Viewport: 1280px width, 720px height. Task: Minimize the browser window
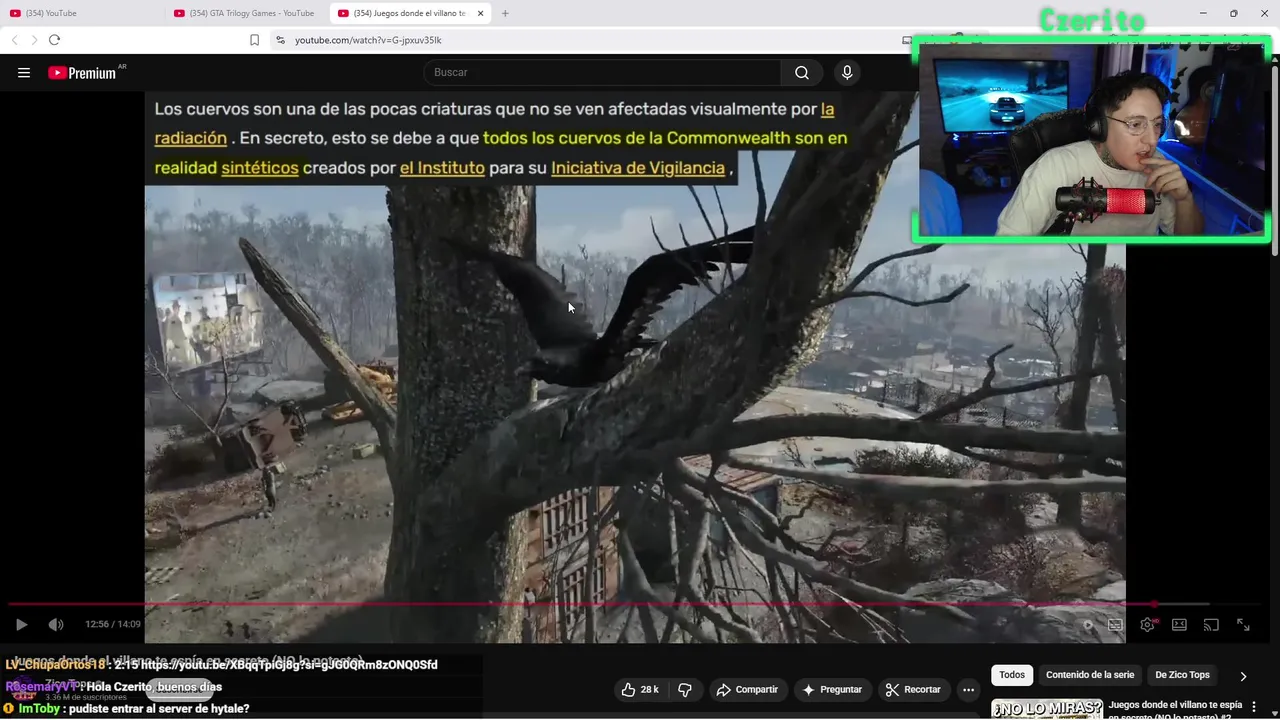1203,13
